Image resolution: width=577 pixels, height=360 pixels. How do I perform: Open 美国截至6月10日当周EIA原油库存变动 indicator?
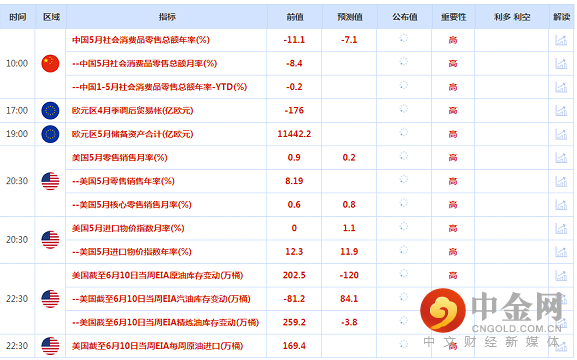coord(157,275)
